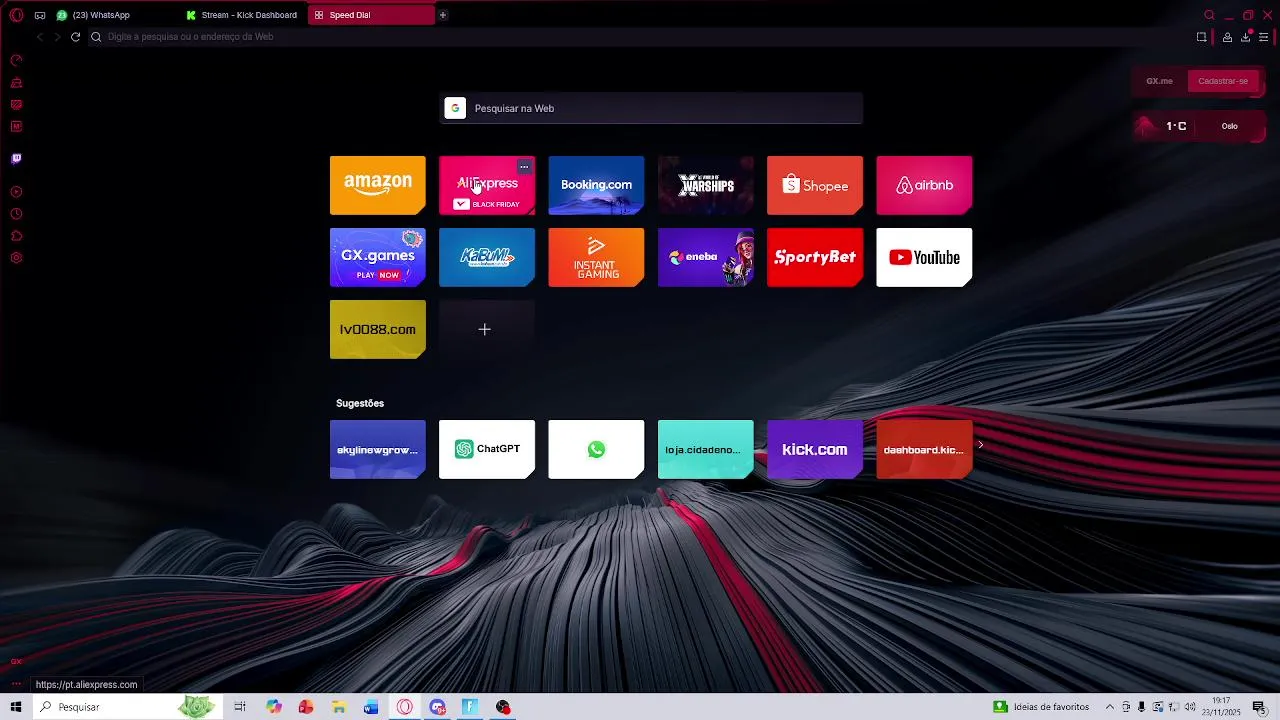This screenshot has height=720, width=1280.
Task: Open the lv0088.com tile
Action: [x=378, y=329]
